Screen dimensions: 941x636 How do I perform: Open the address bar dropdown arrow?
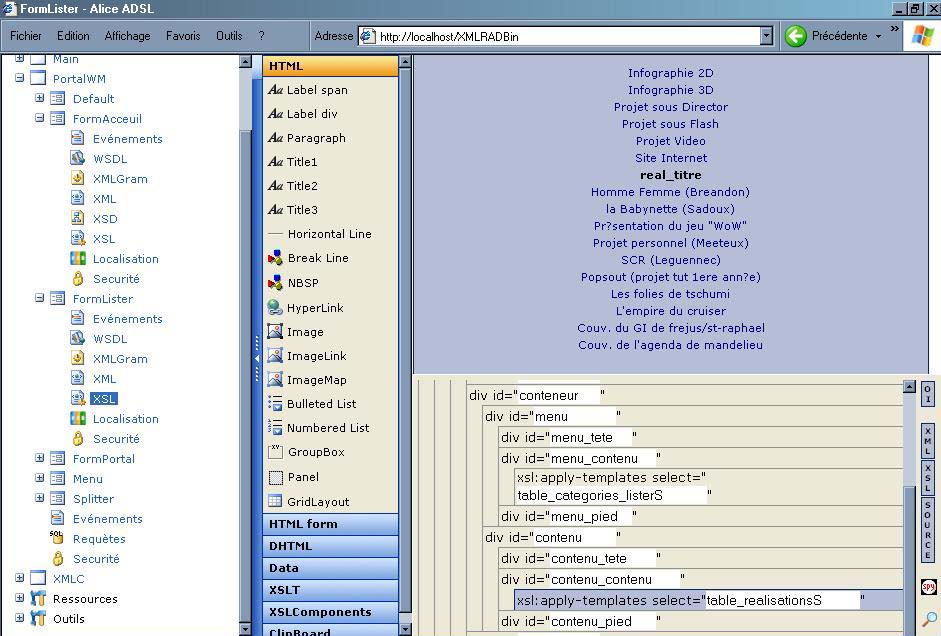click(766, 36)
